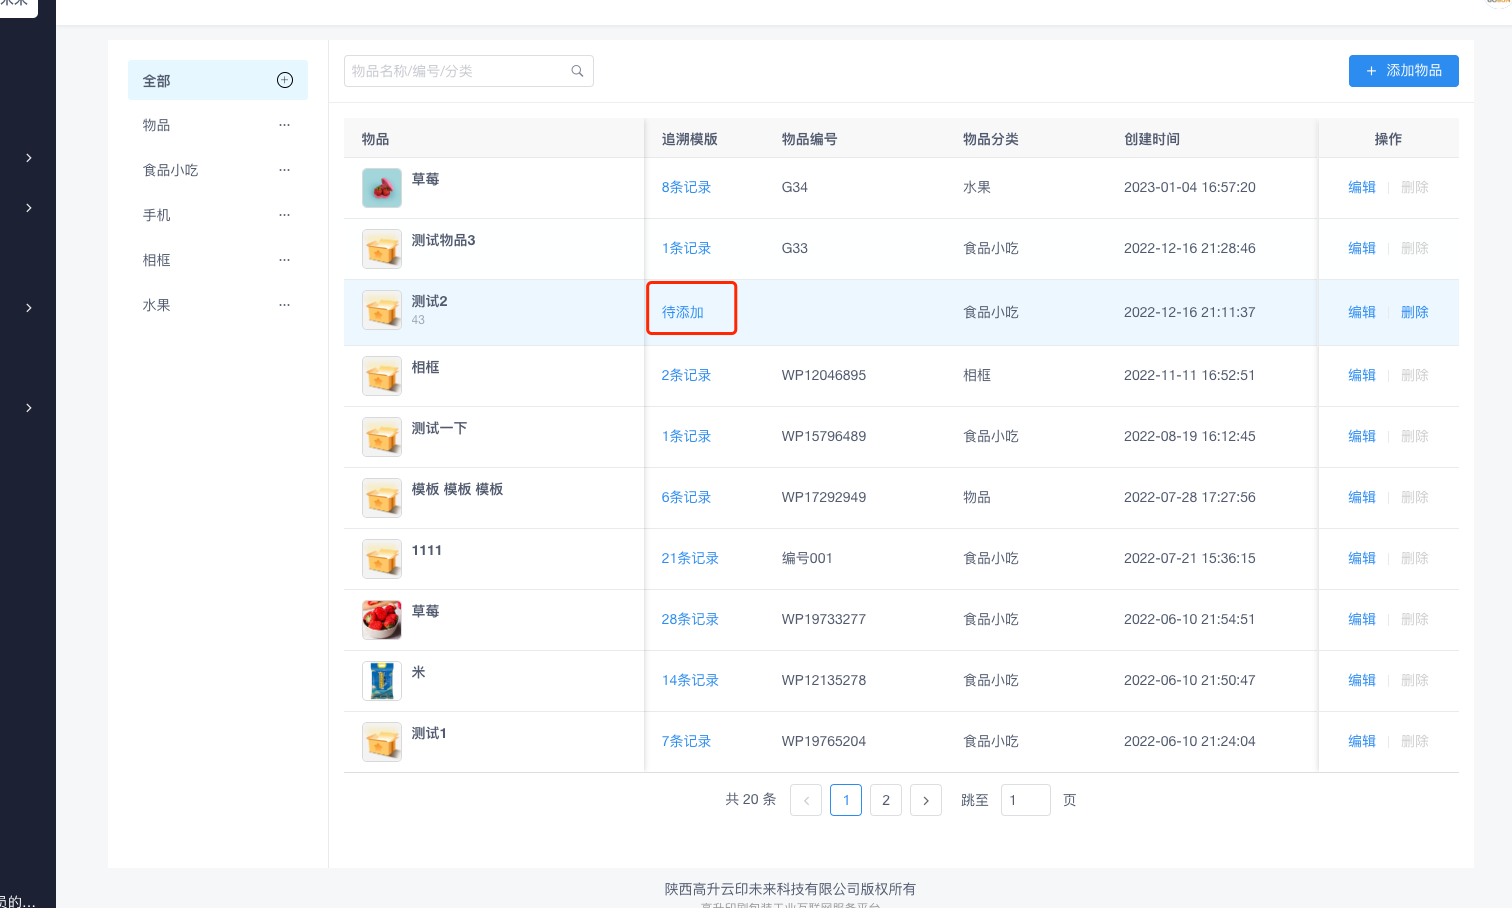Click the 共 20 条 total count text
The width and height of the screenshot is (1512, 908).
pyautogui.click(x=751, y=799)
